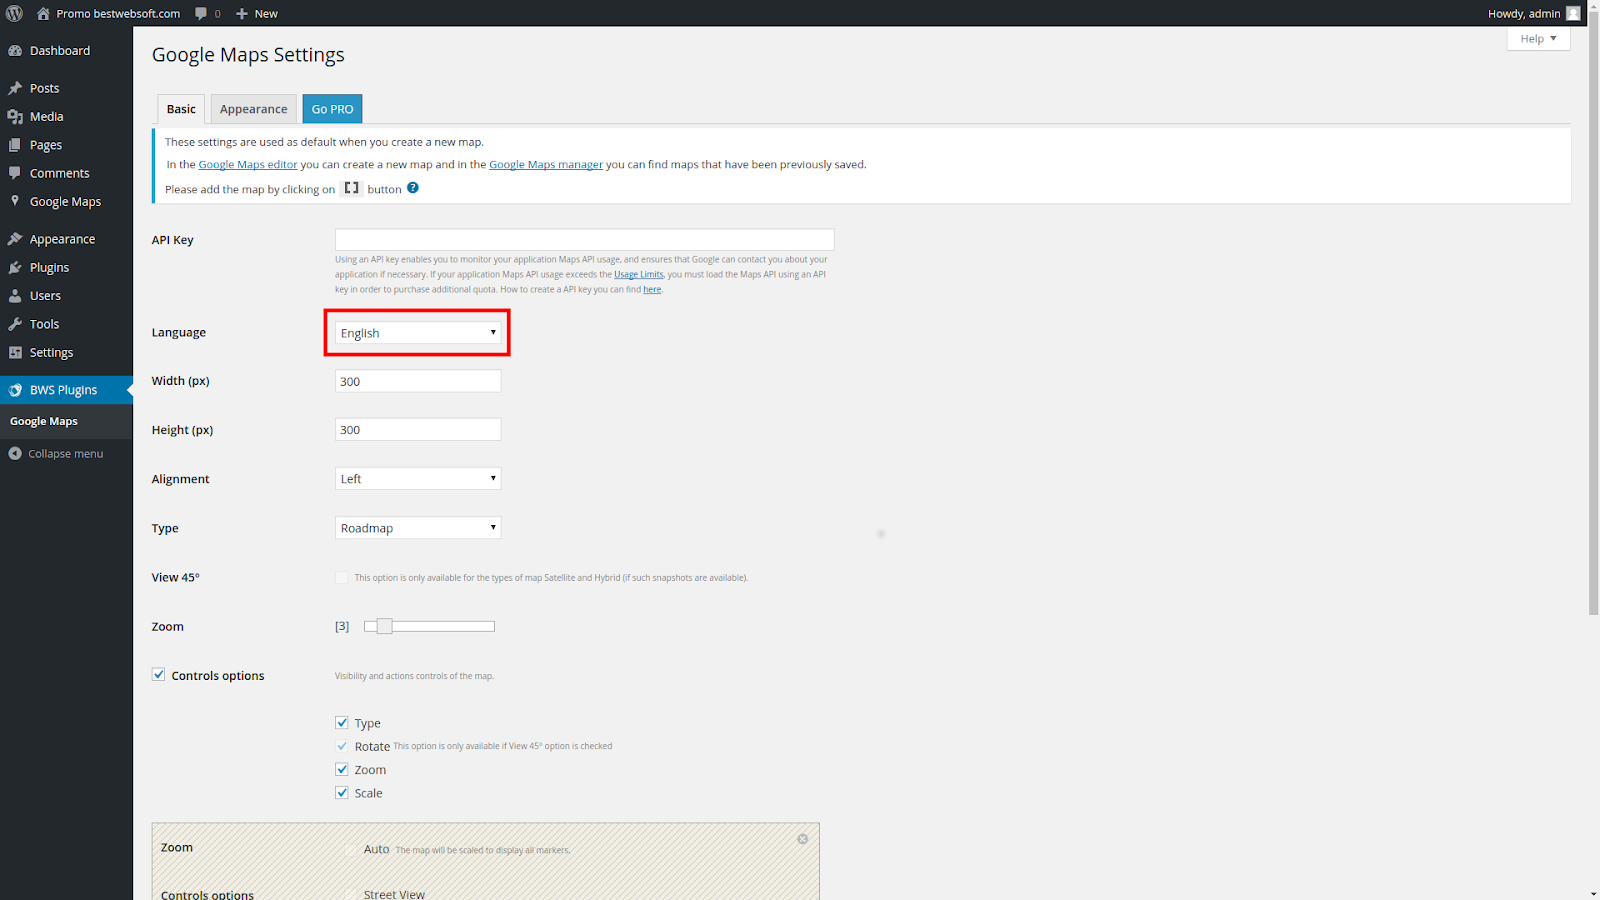Toggle the View 45° checkbox
Screen dimensions: 1600x900
coord(342,577)
